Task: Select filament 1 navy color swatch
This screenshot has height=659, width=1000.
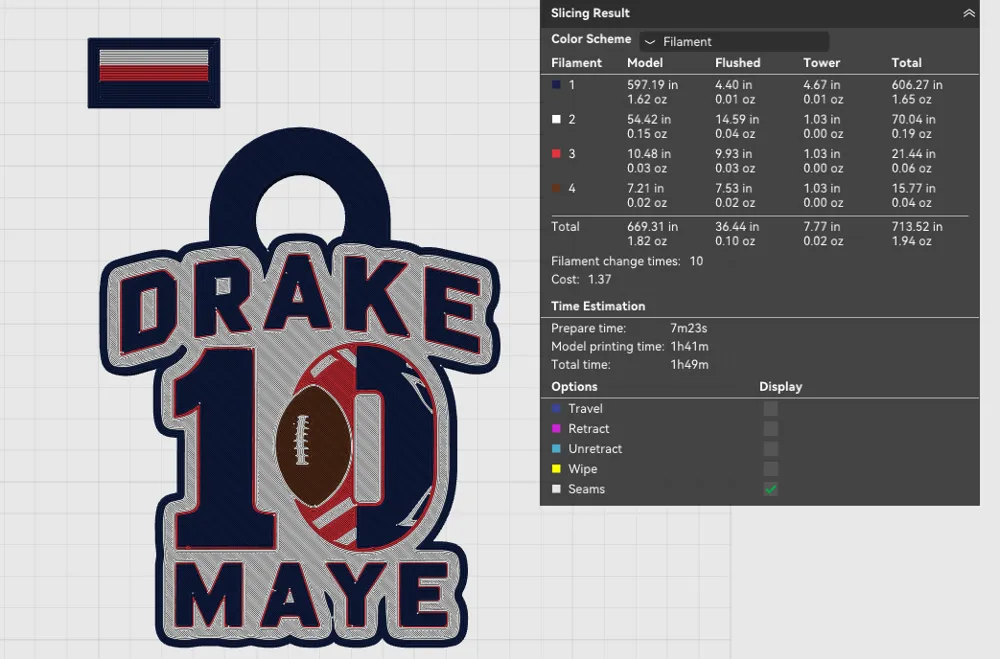Action: (556, 85)
